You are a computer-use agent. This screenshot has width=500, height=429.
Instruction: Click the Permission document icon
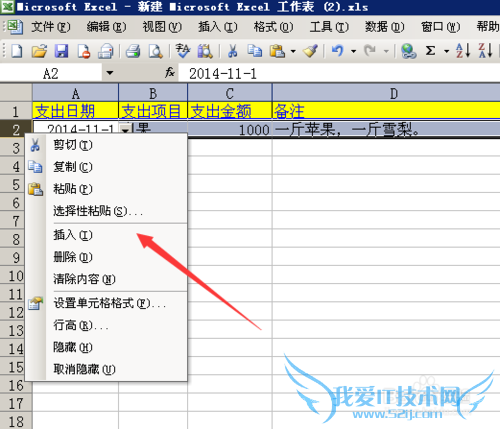(x=83, y=51)
